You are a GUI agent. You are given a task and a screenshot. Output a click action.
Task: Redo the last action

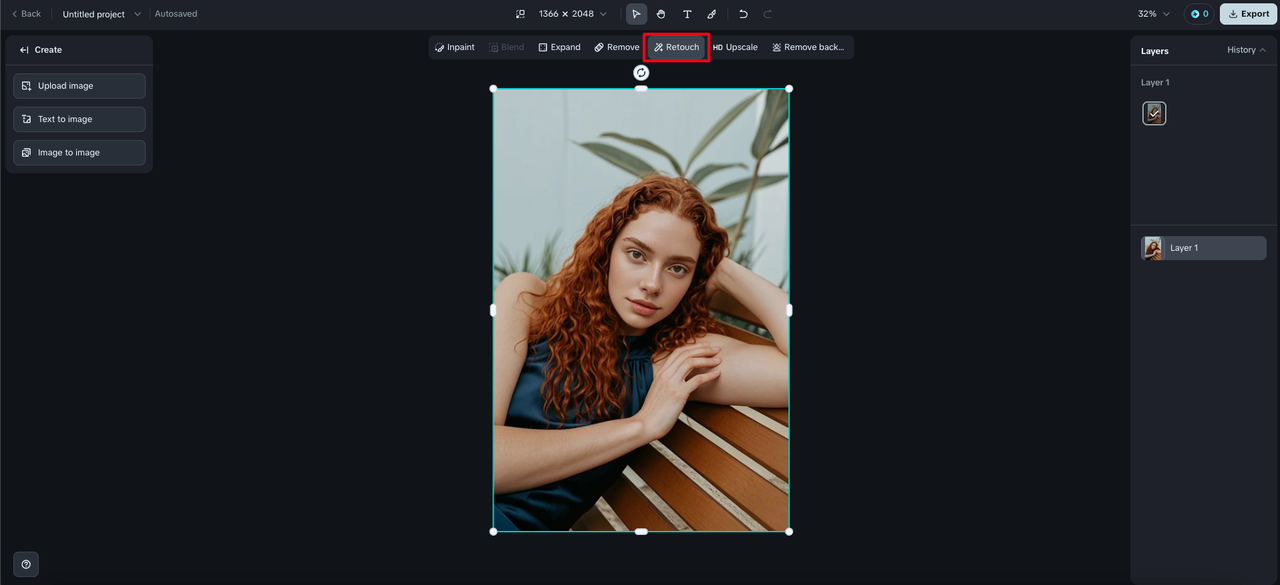(x=768, y=14)
